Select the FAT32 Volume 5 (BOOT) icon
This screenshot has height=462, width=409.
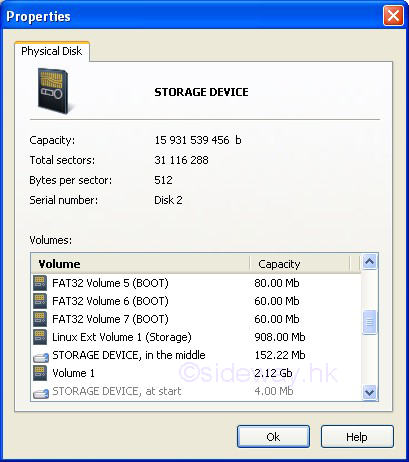40,283
